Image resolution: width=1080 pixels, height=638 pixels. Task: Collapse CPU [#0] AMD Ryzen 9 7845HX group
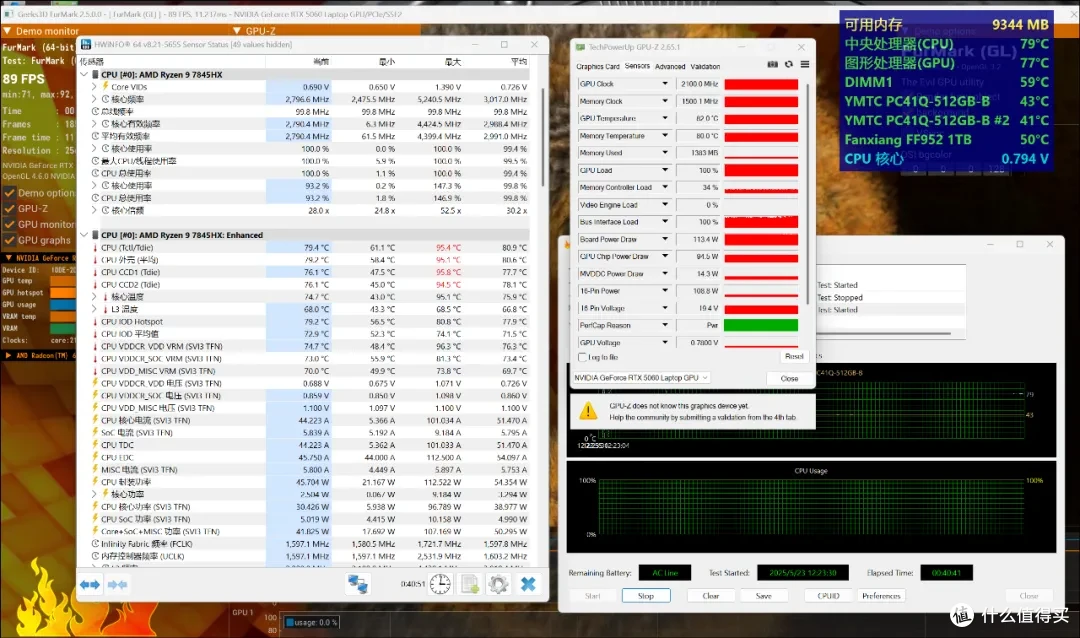(84, 74)
